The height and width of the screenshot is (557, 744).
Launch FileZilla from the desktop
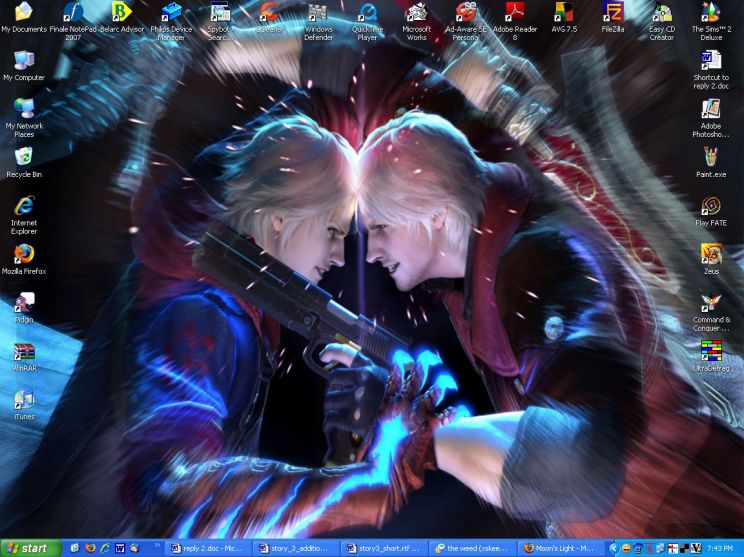pyautogui.click(x=613, y=17)
